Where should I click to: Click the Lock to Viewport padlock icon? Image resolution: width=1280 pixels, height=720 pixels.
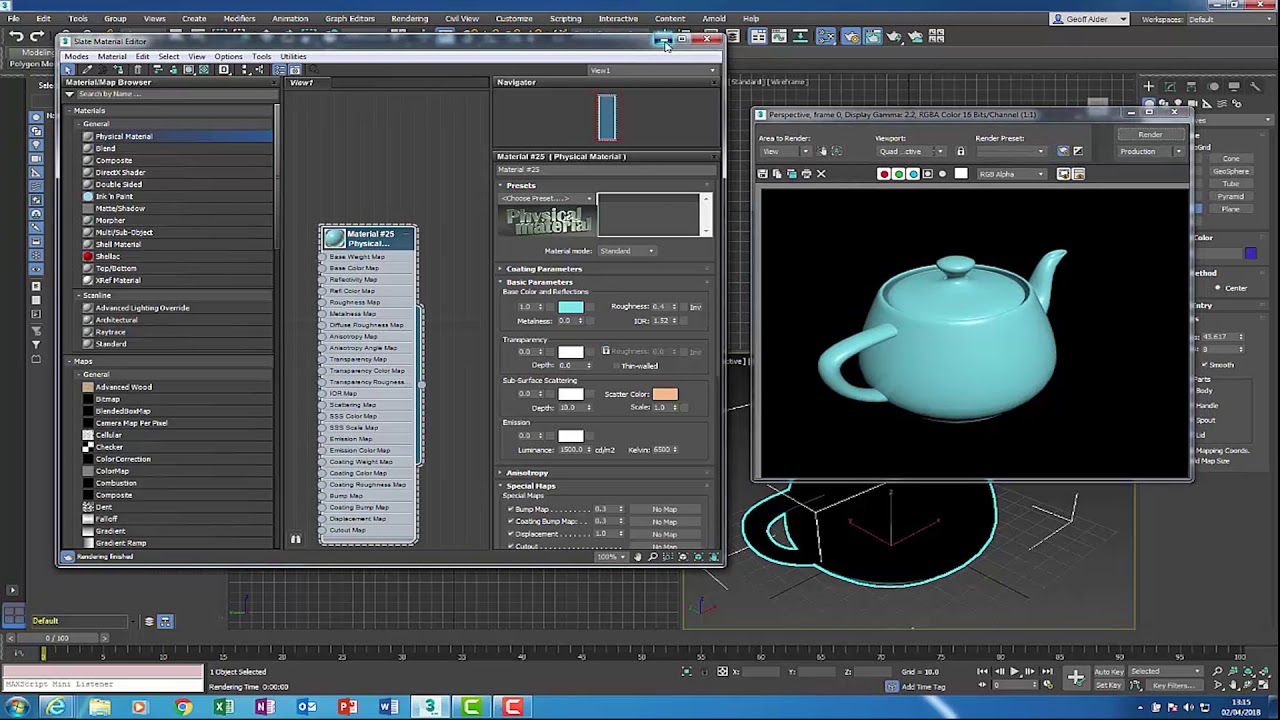961,151
